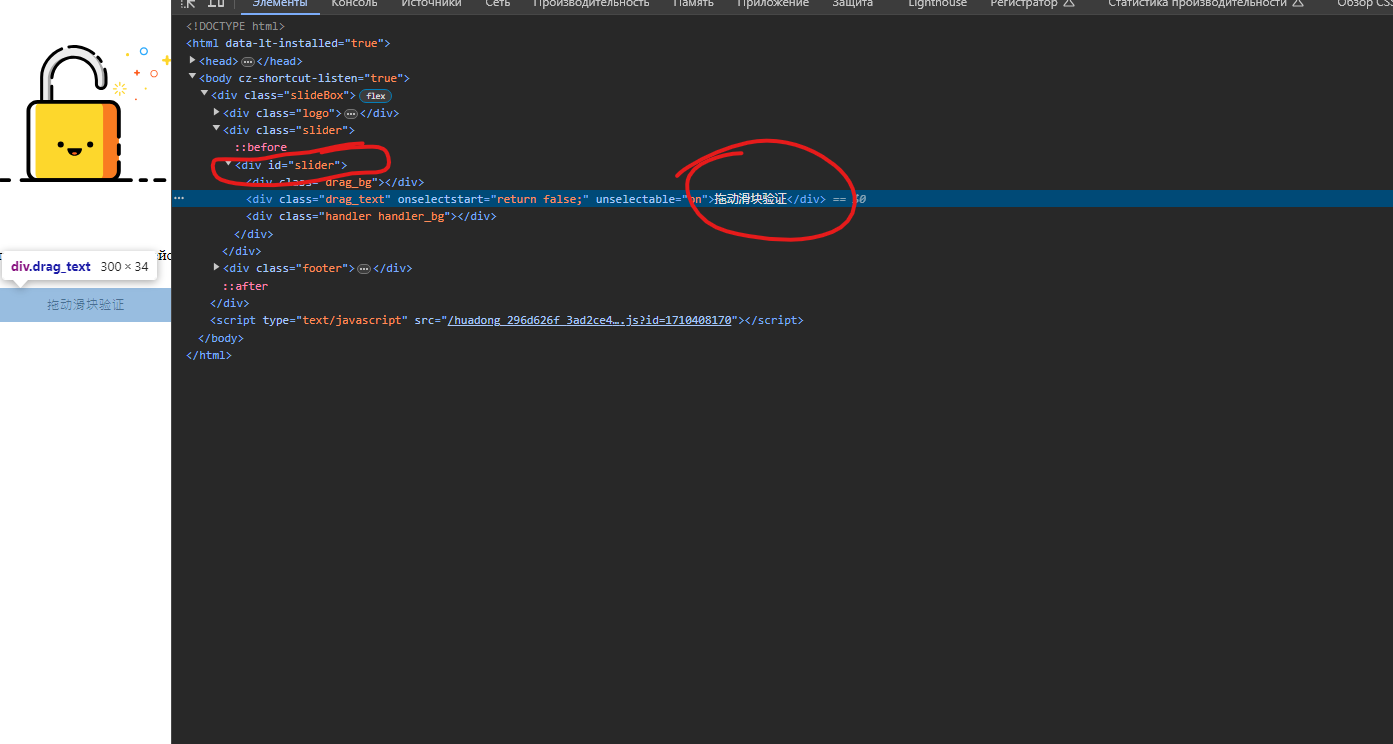Expand the footer div node
The height and width of the screenshot is (744, 1393).
click(217, 268)
